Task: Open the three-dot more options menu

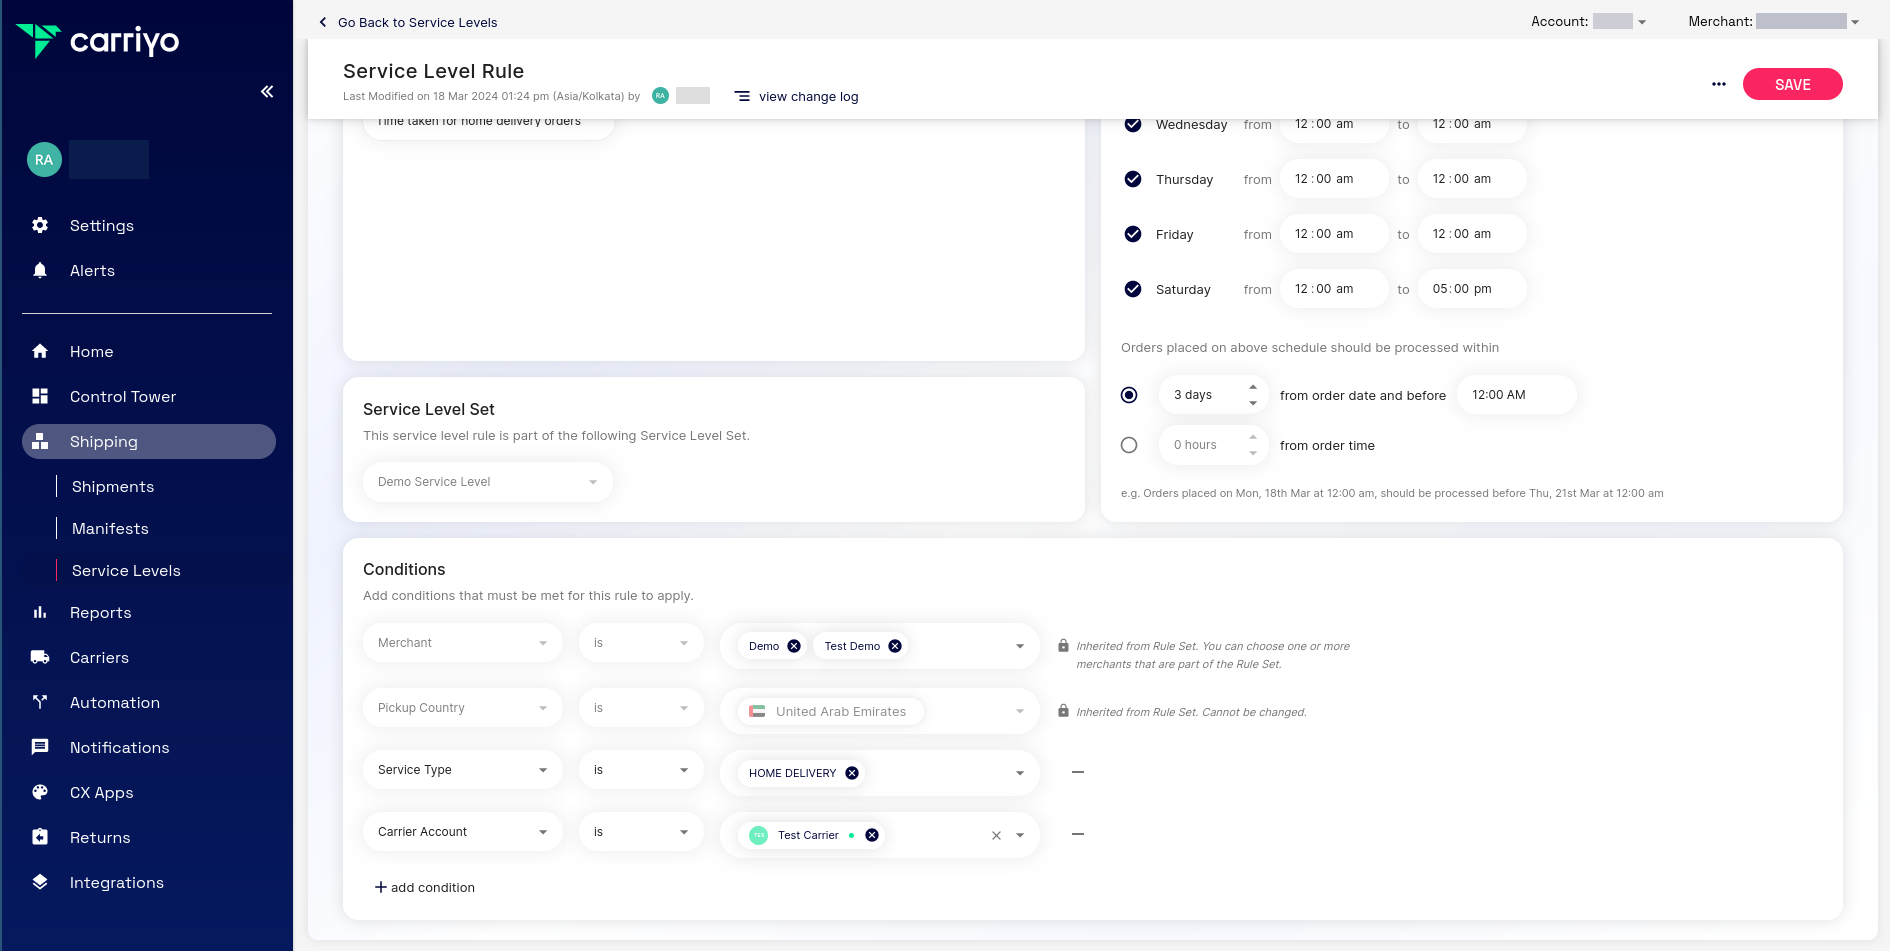Action: point(1719,84)
